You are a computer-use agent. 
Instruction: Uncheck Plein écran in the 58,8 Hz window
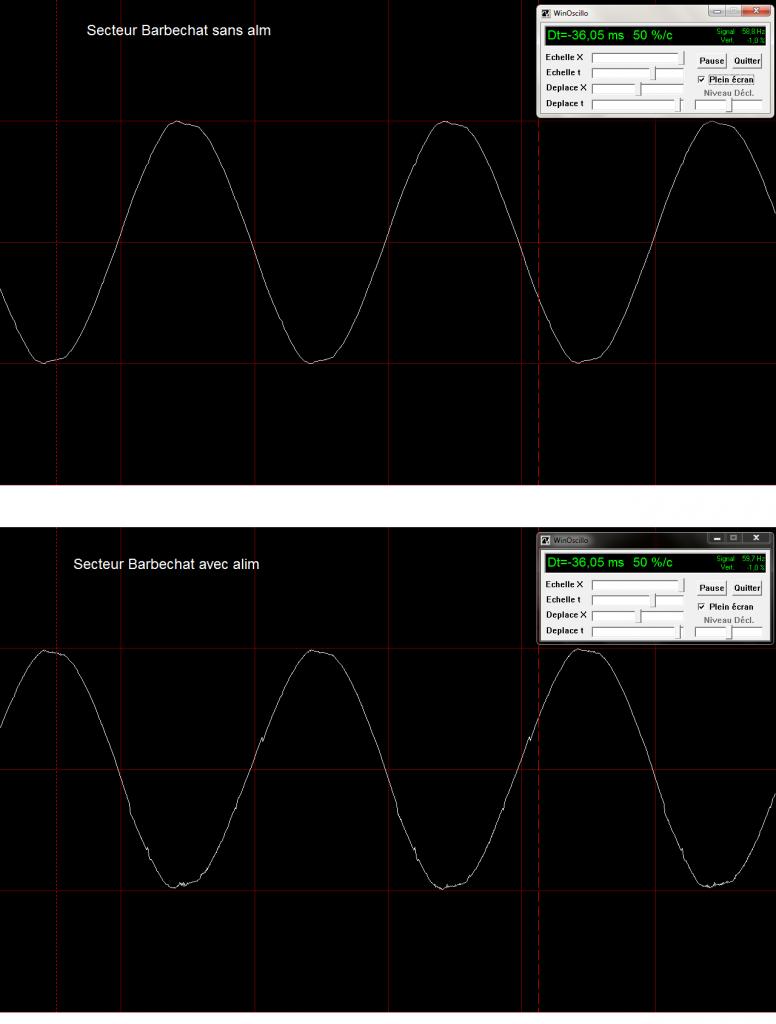[702, 80]
